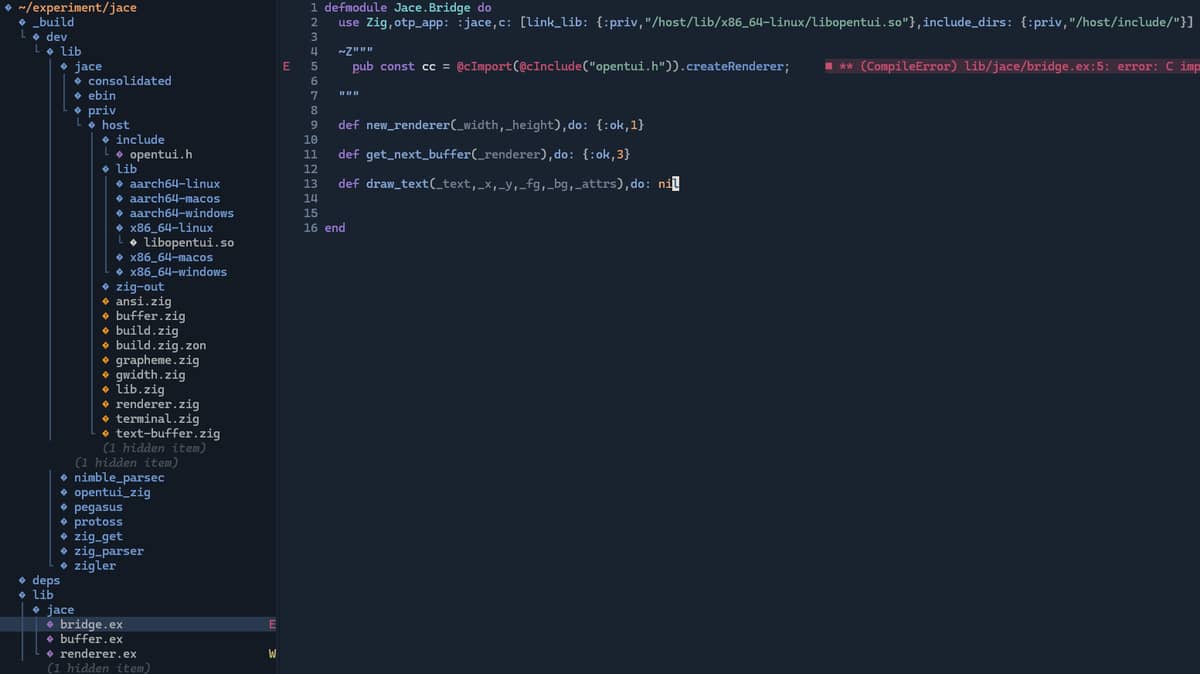Click the bridge.ex Elixir file icon
The image size is (1200, 674).
pyautogui.click(x=50, y=625)
